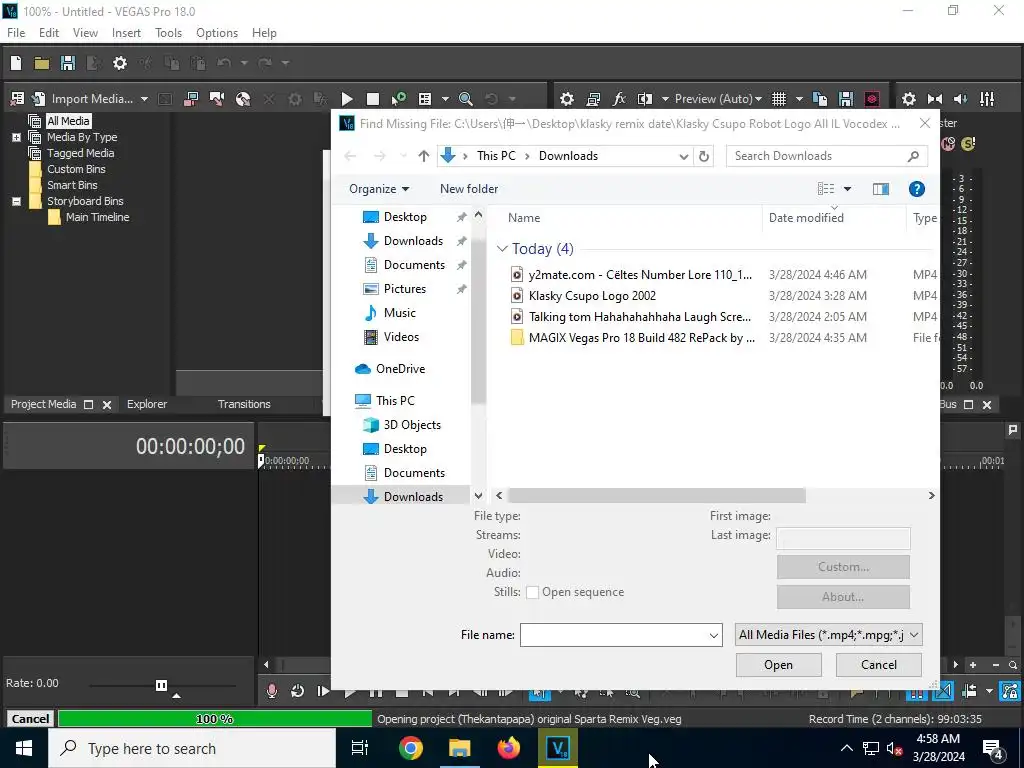The image size is (1024, 768).
Task: Open the Organize dropdown in the dialog
Action: tap(379, 189)
